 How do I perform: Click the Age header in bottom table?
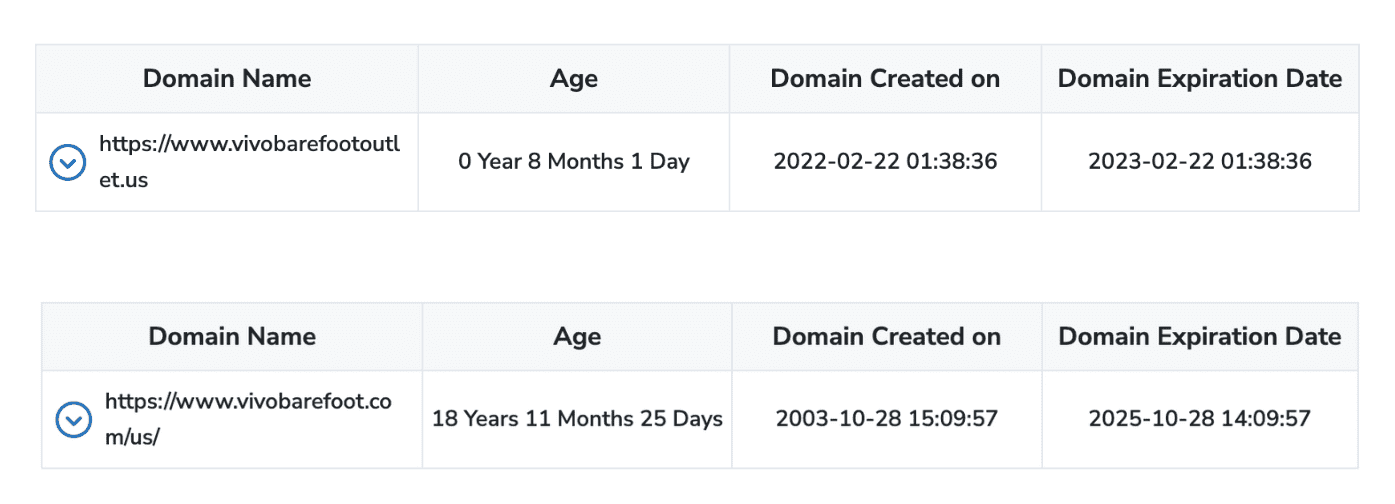[x=577, y=337]
